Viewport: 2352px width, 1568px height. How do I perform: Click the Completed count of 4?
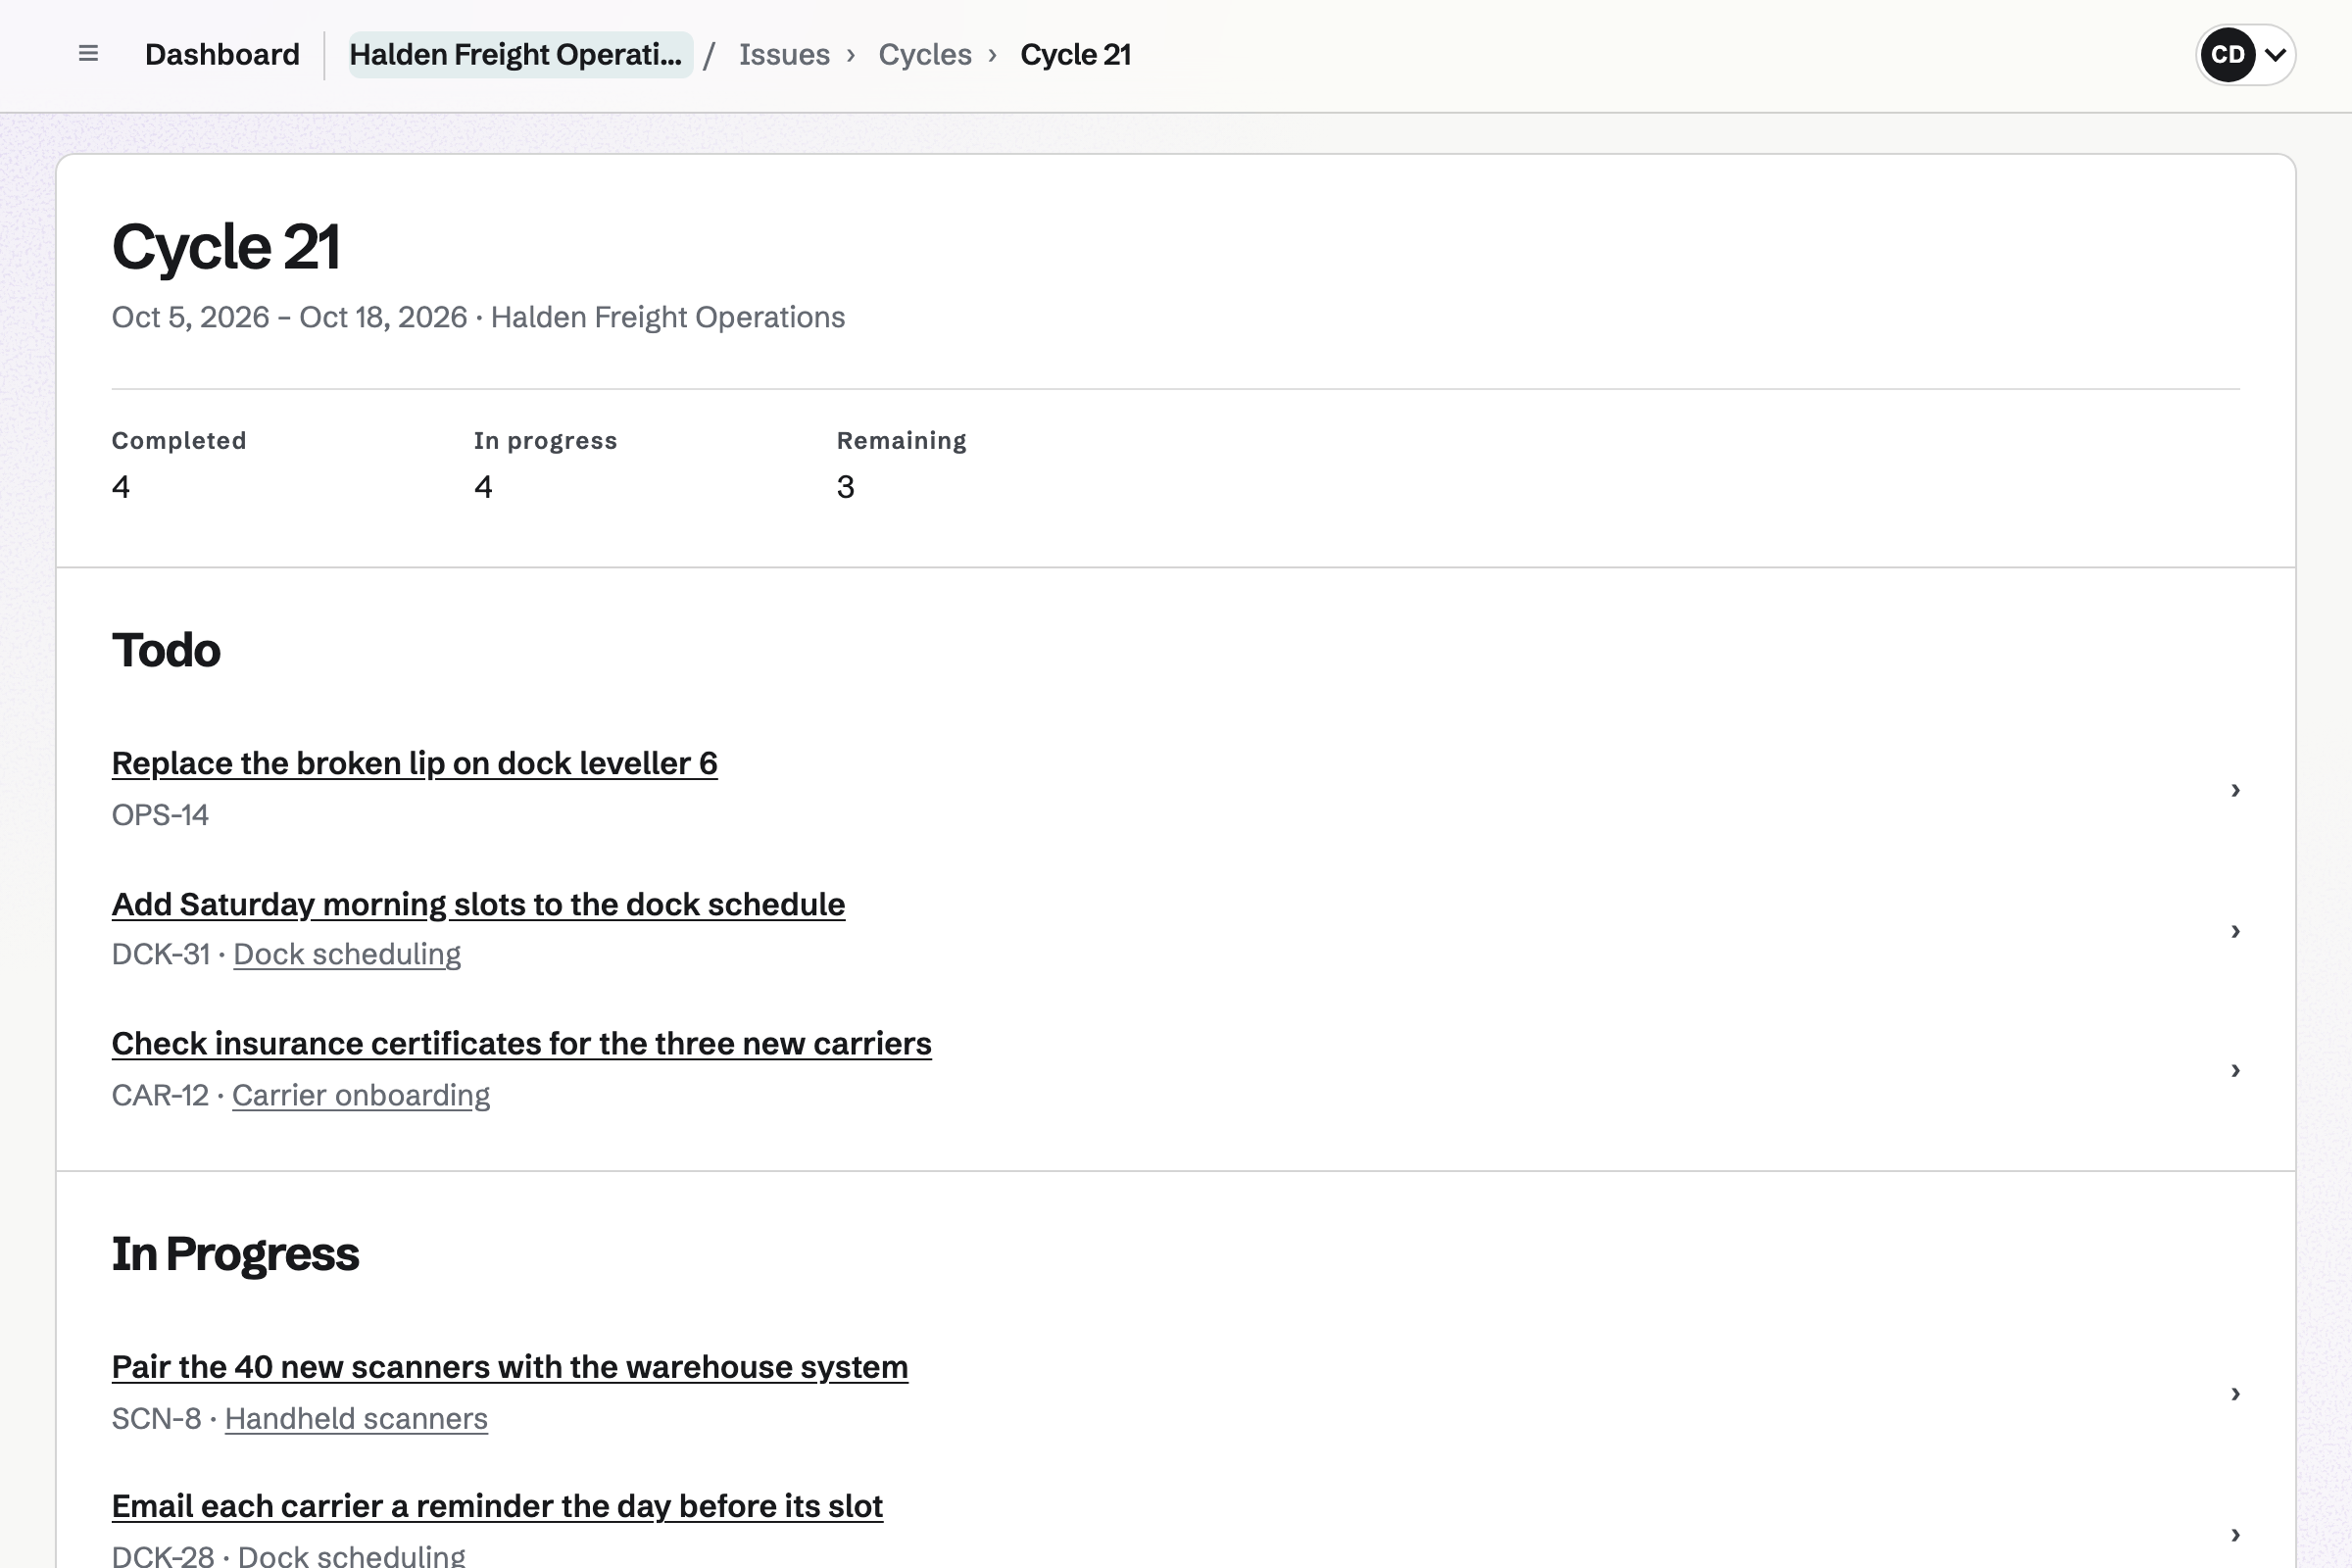121,487
